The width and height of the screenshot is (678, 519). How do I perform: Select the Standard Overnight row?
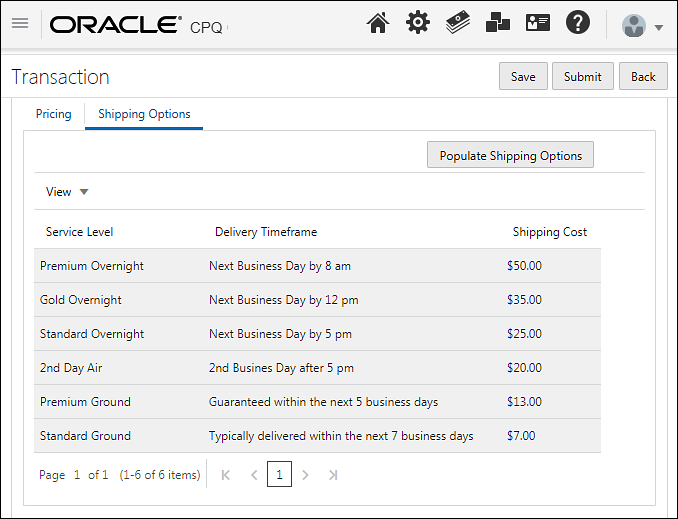pos(317,334)
